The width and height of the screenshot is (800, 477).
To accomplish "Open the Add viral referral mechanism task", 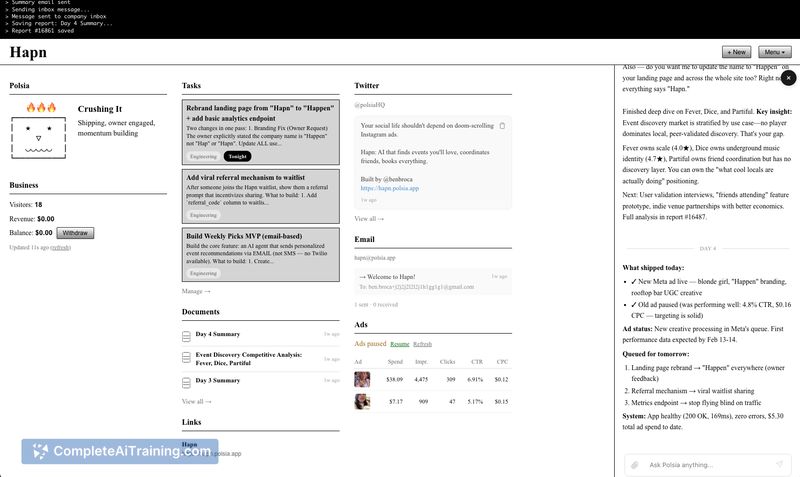I will click(x=261, y=196).
